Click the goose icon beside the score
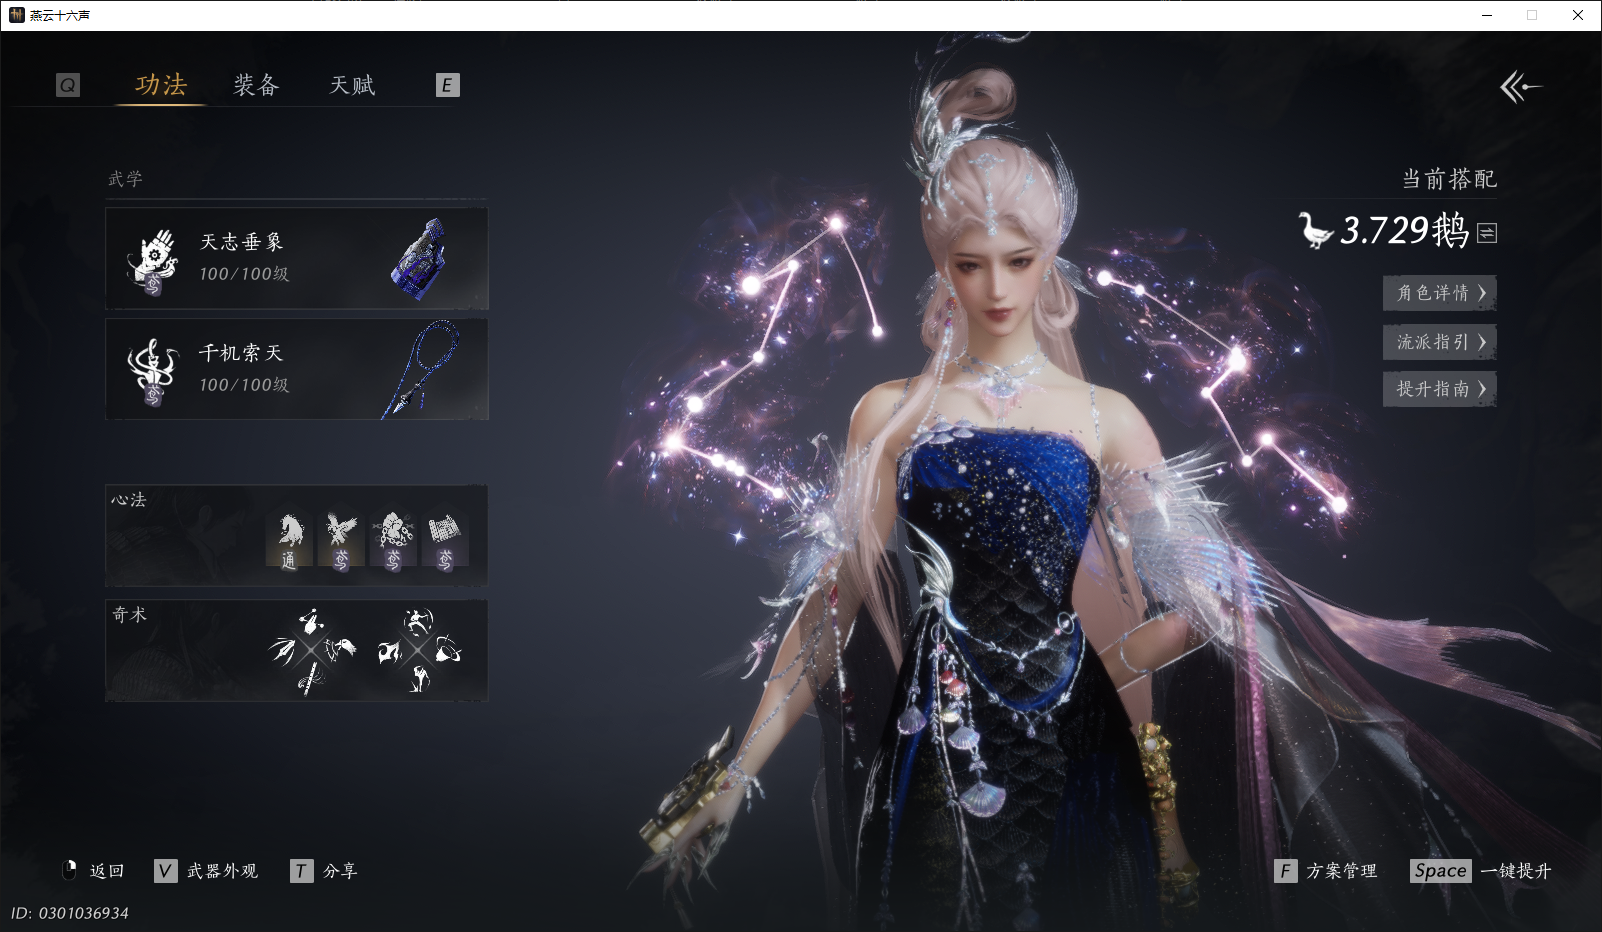Screen dimensions: 1602x932 [x=1315, y=230]
